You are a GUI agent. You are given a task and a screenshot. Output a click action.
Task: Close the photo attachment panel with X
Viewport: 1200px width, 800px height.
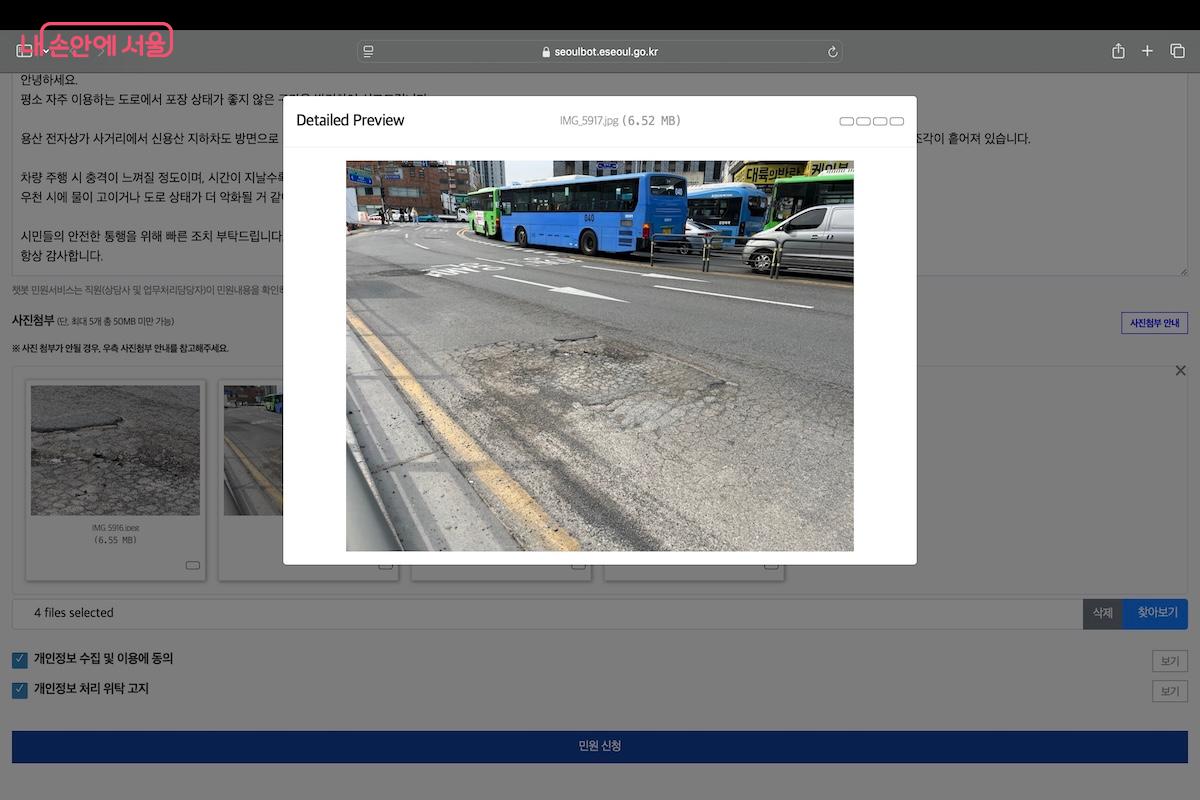point(1180,371)
